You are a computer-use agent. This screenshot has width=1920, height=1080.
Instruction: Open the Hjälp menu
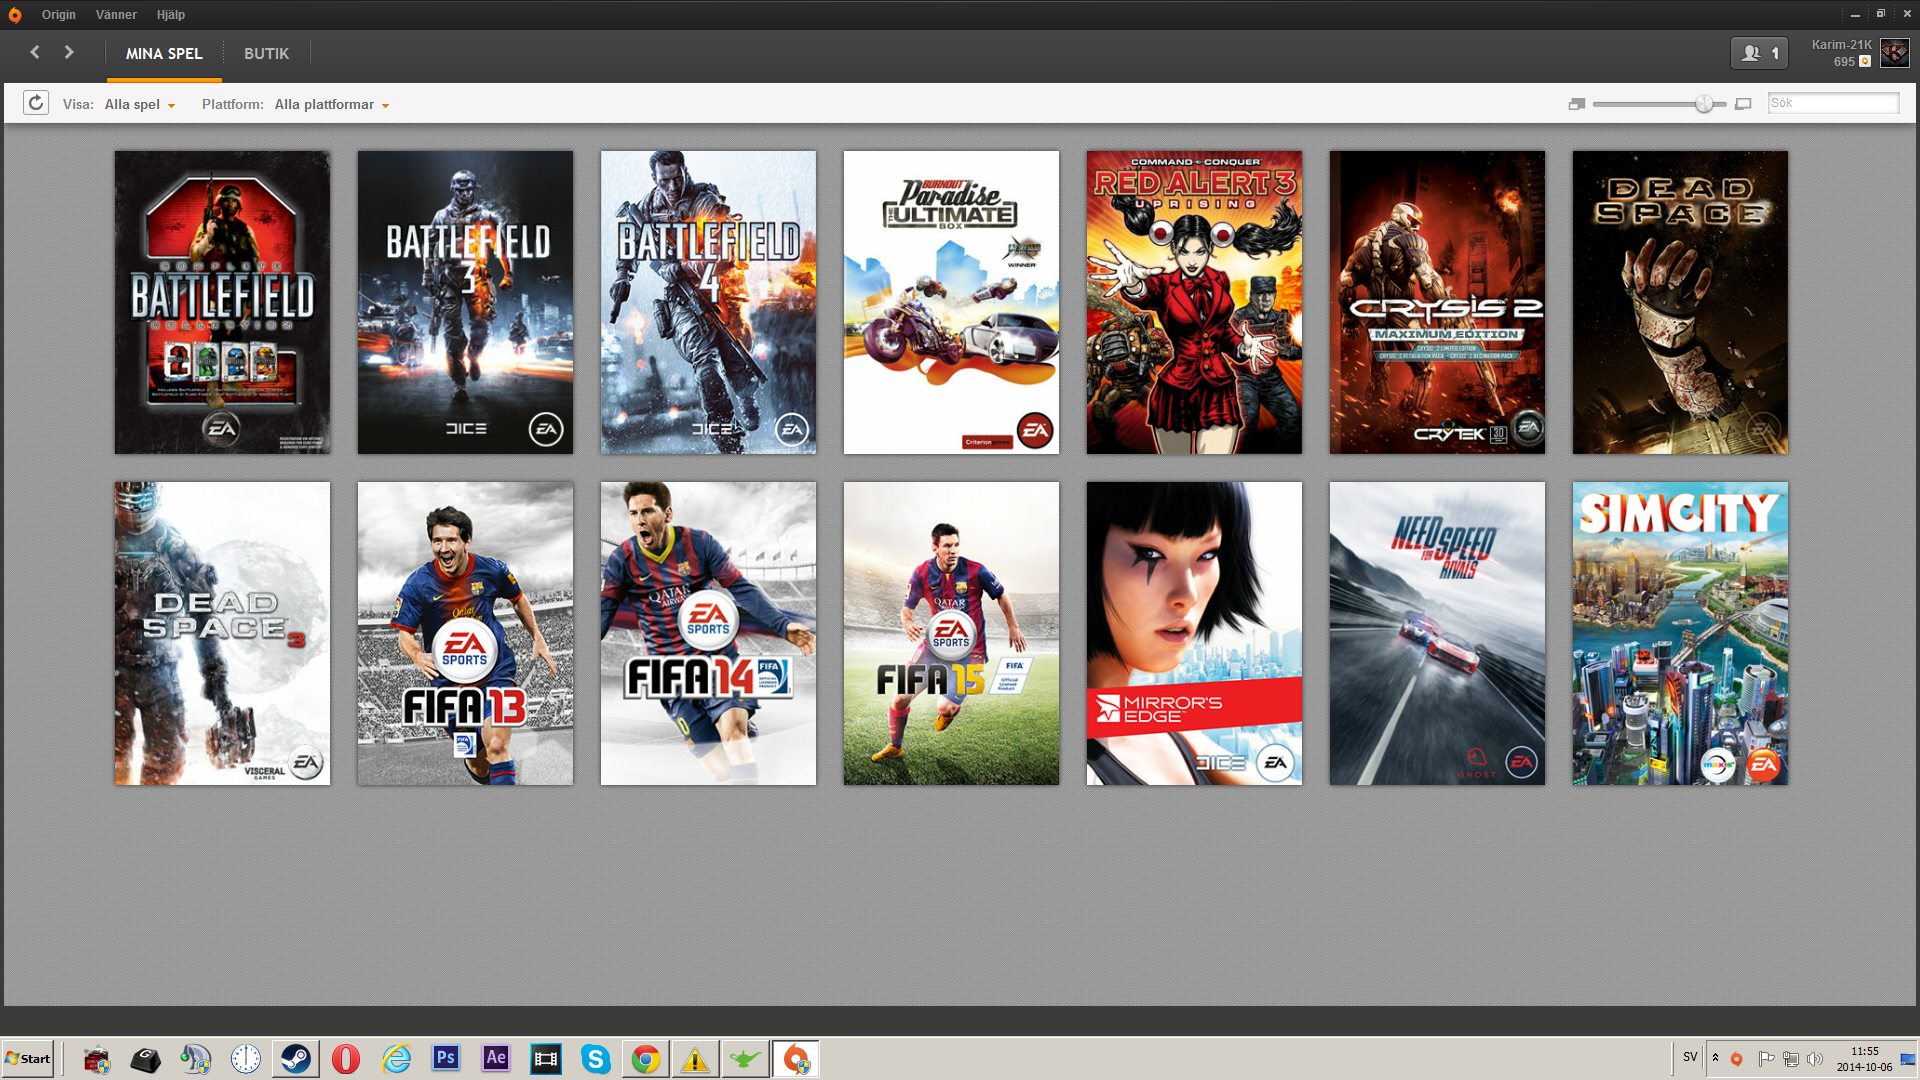click(171, 15)
